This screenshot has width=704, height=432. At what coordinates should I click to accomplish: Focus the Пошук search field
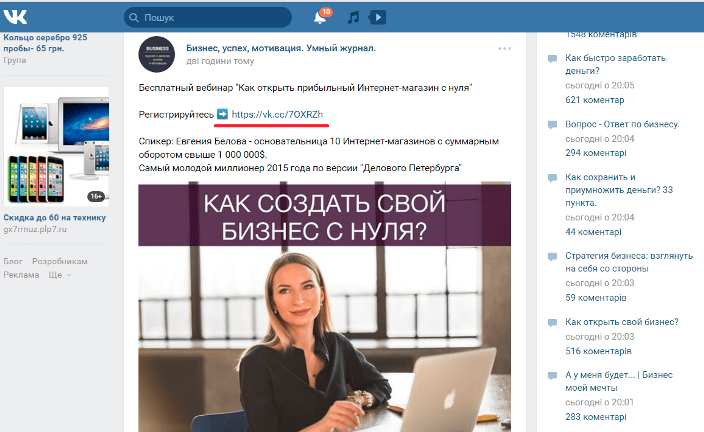click(x=208, y=18)
